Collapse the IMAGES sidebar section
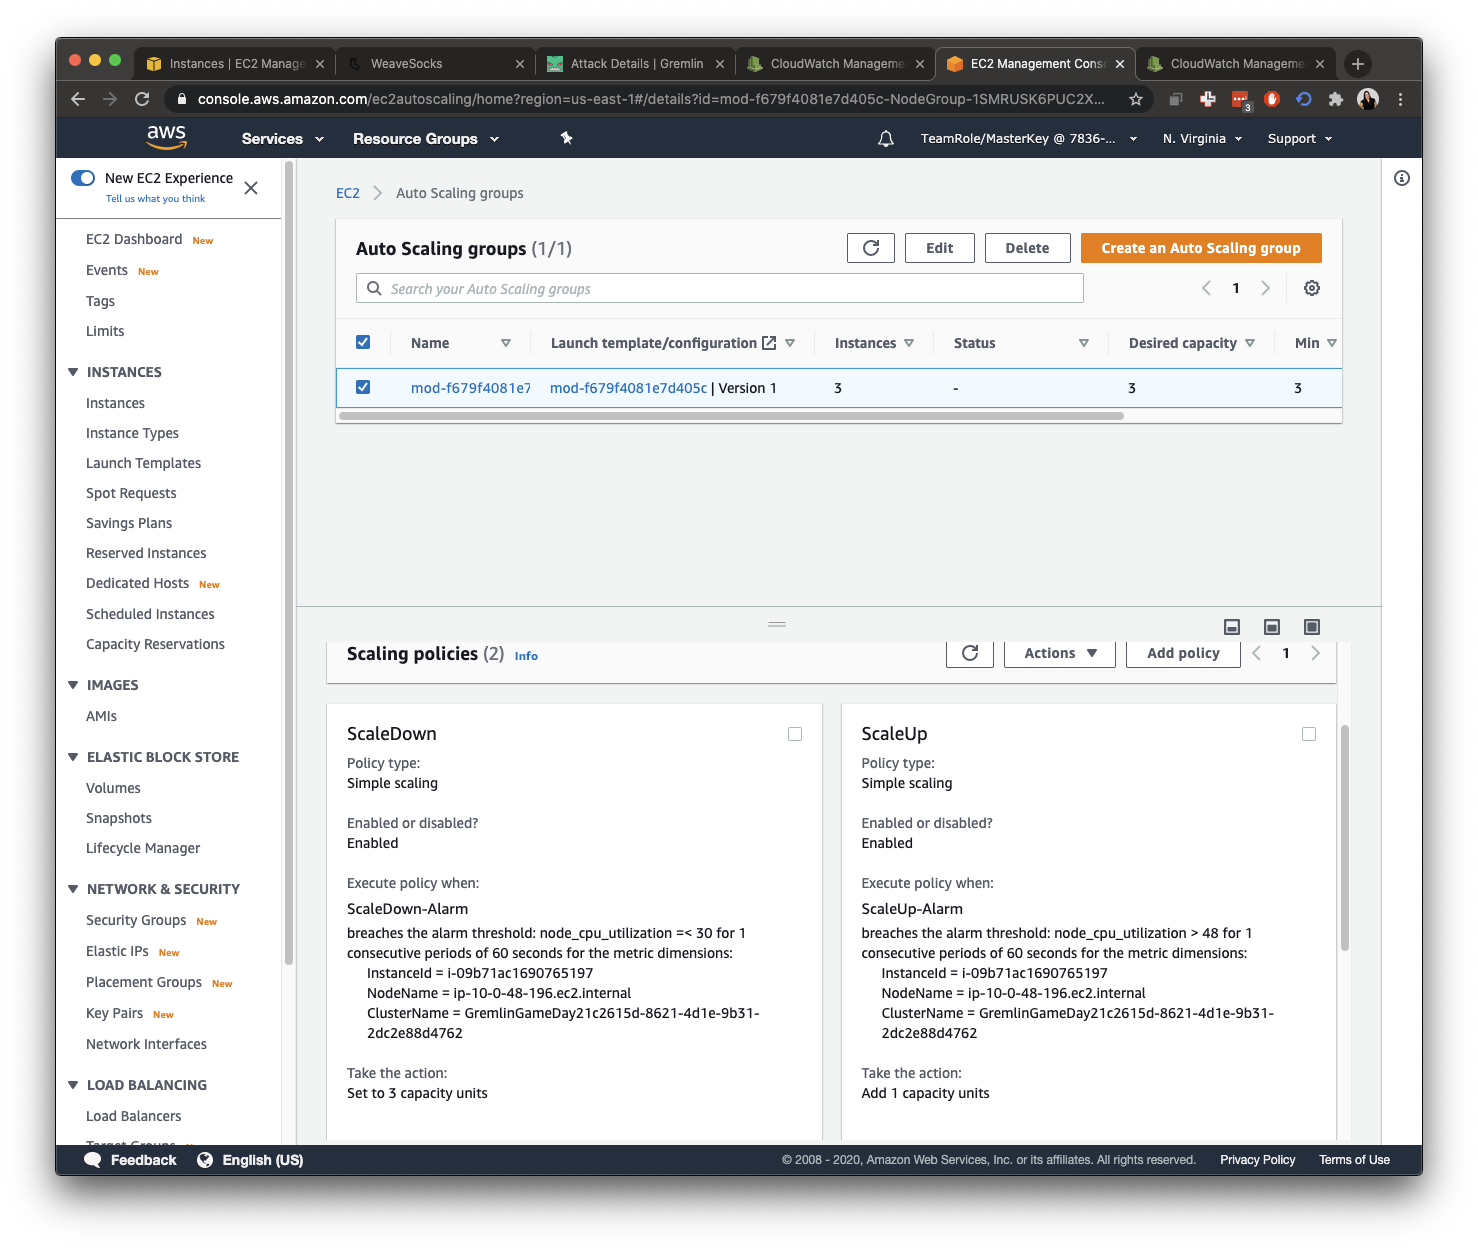This screenshot has height=1249, width=1478. click(73, 685)
